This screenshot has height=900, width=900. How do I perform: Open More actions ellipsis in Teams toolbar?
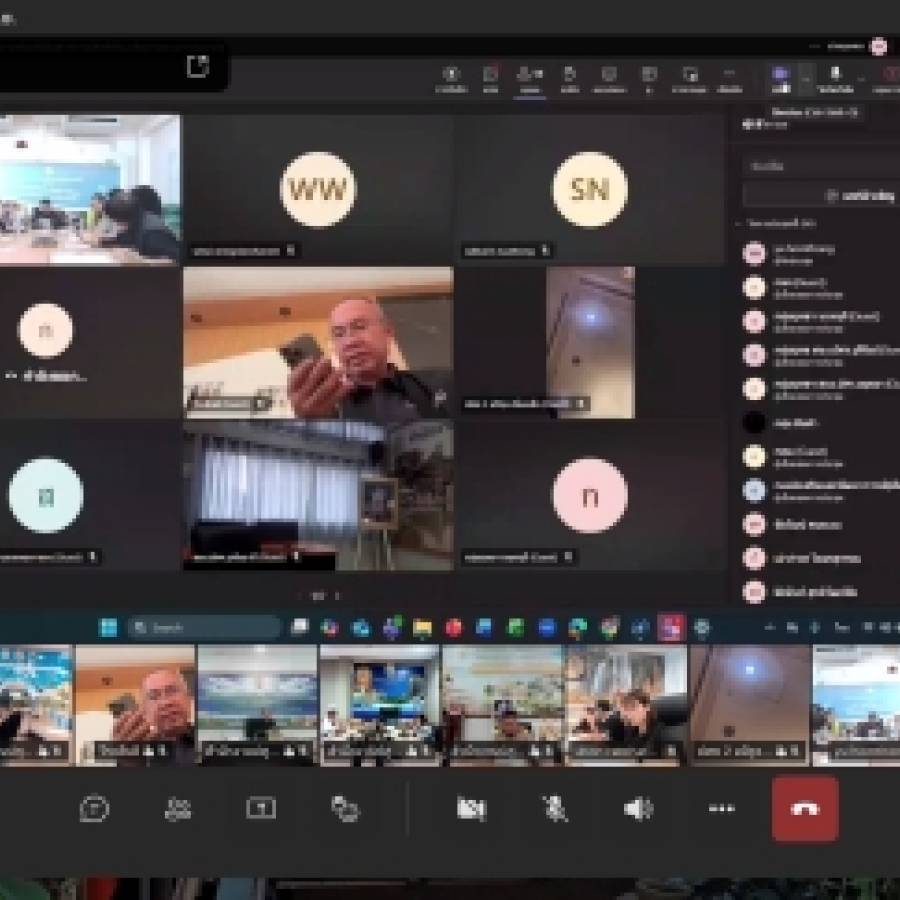[730, 79]
